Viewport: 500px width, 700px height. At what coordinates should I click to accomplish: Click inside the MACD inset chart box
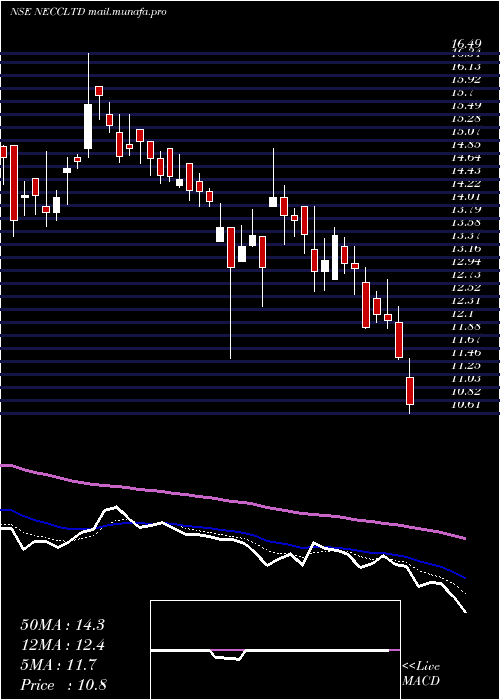point(275,650)
